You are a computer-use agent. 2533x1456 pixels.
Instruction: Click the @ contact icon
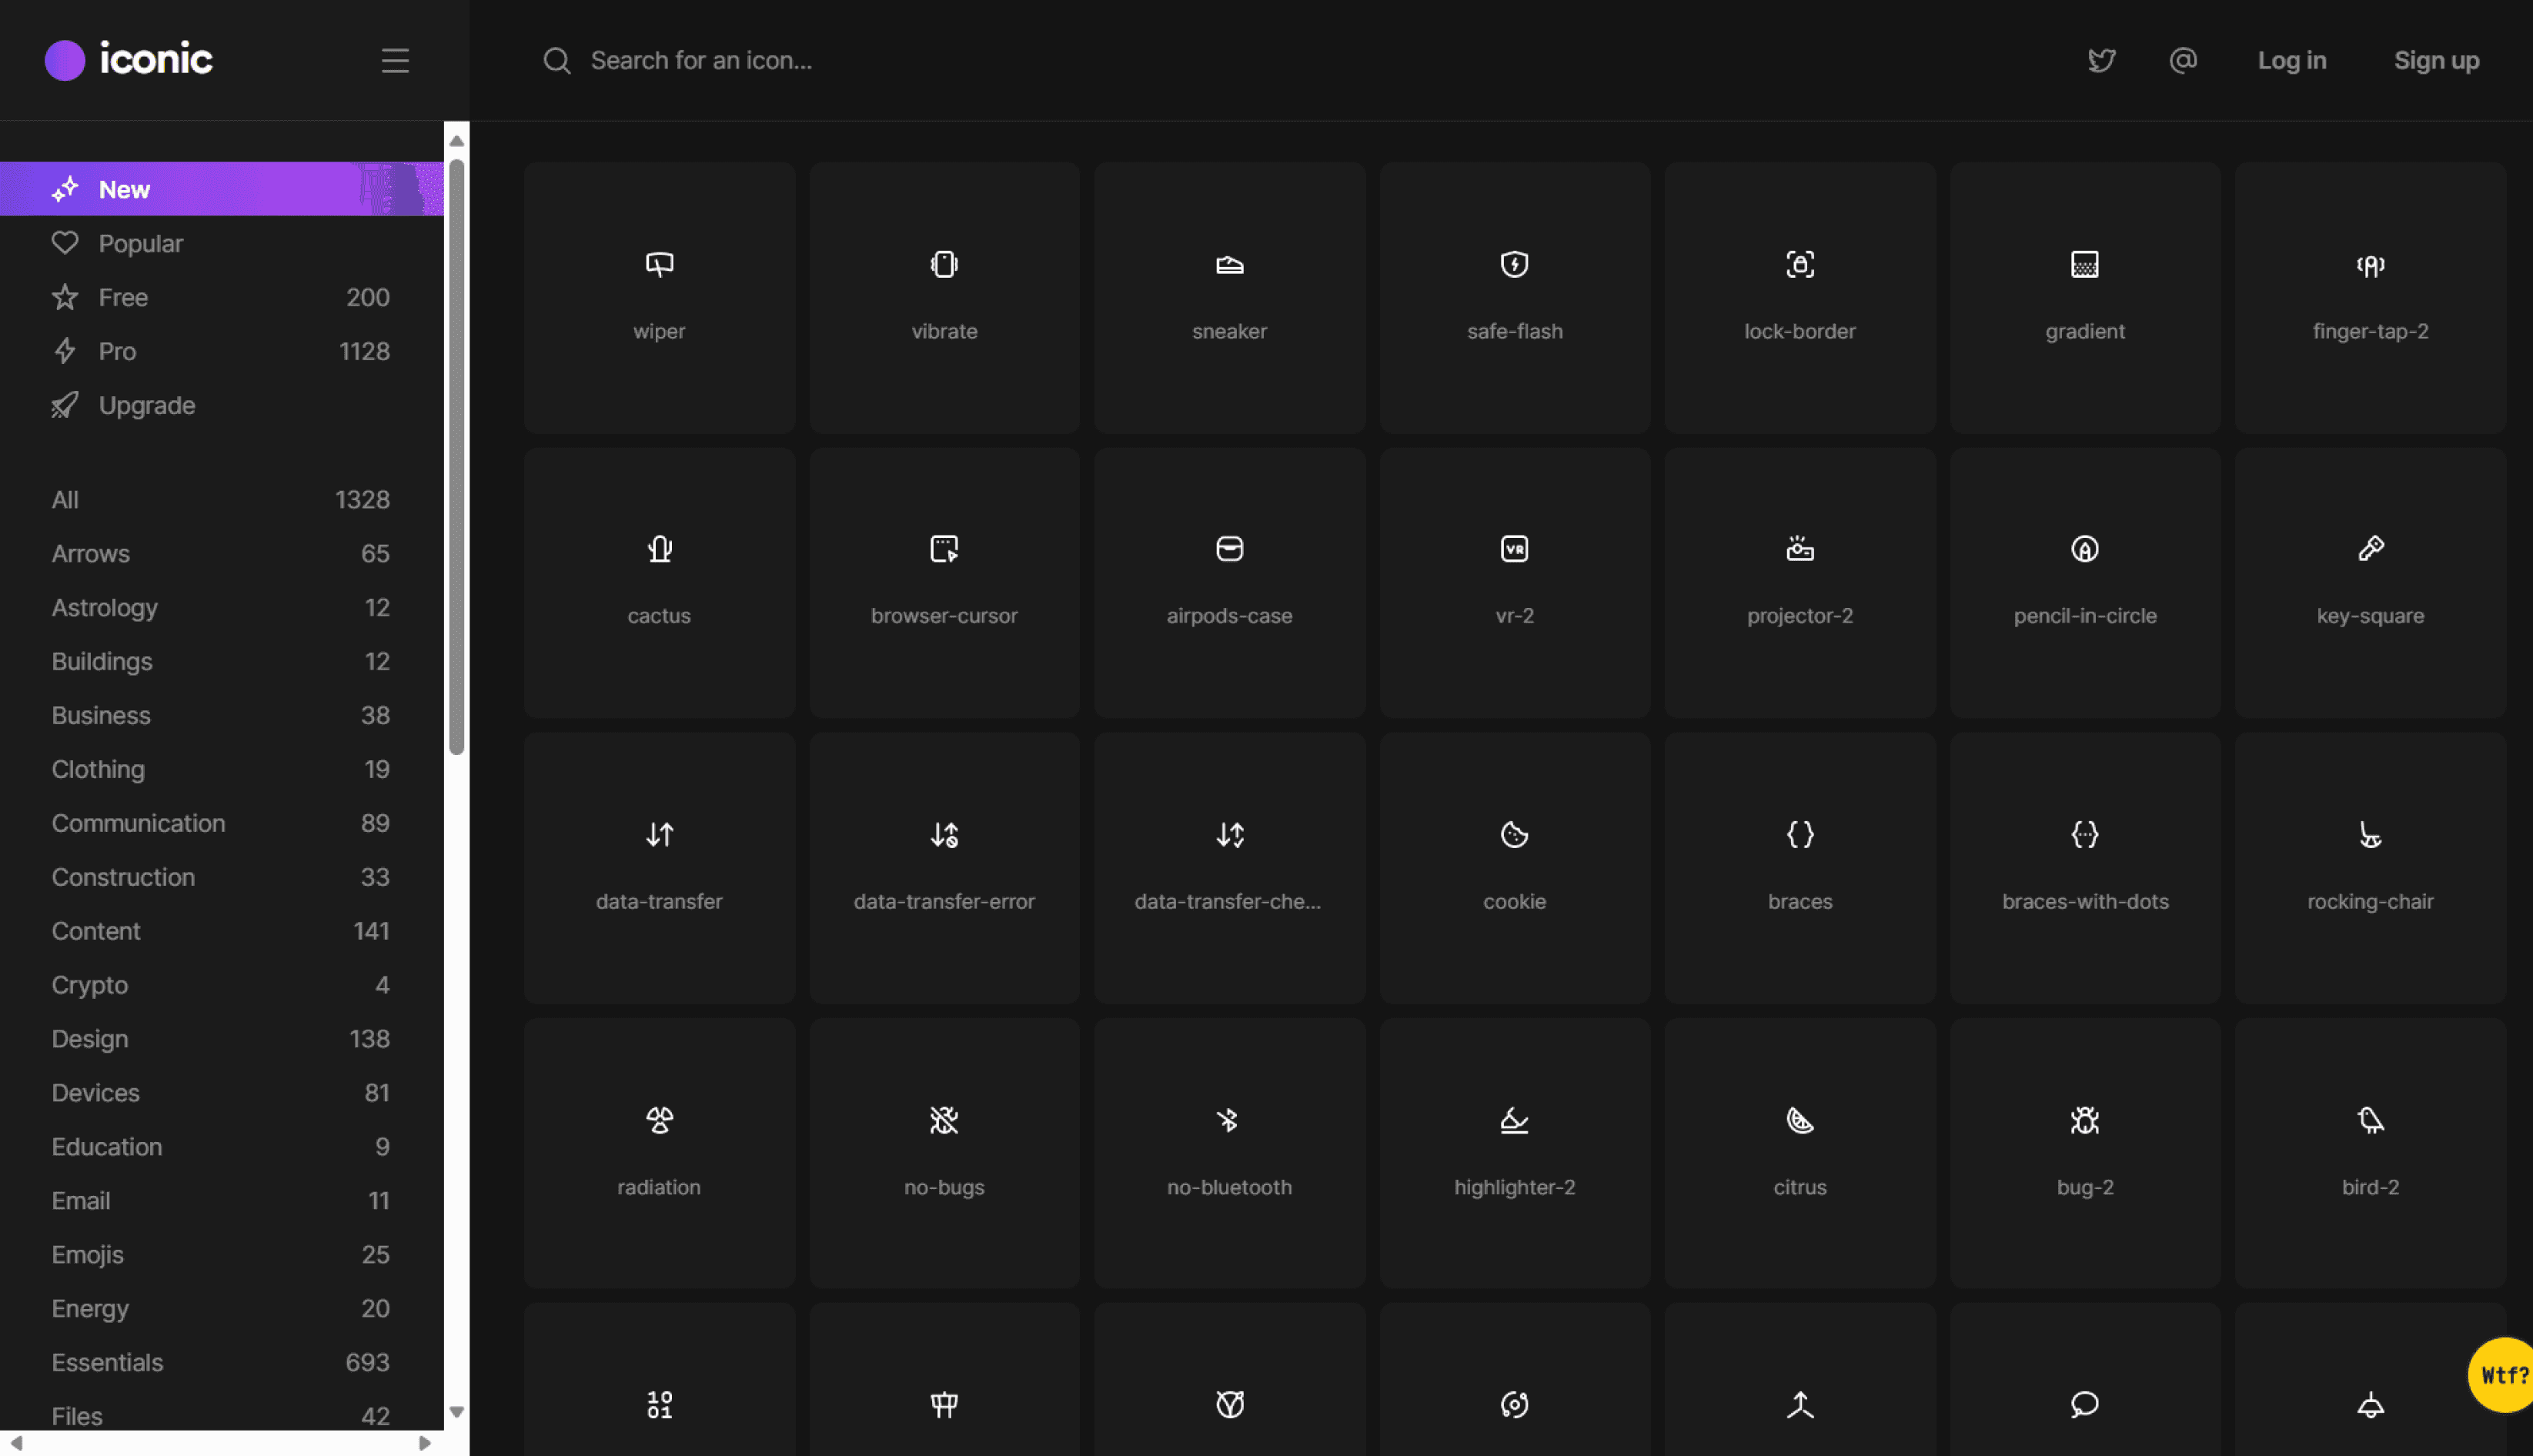(2183, 60)
